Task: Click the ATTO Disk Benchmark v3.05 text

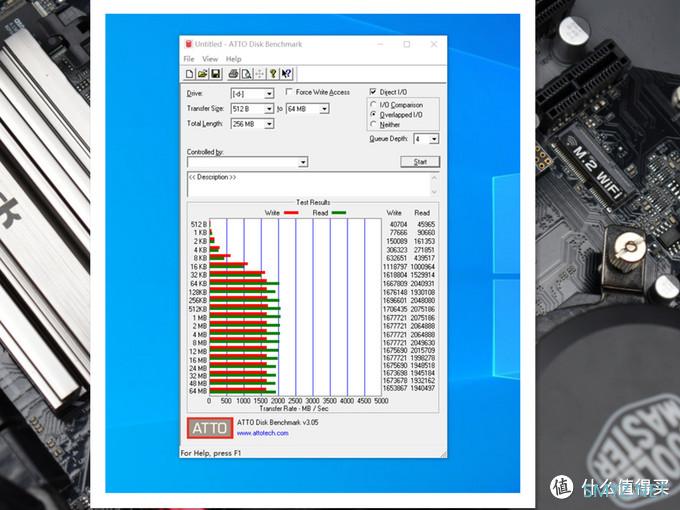Action: click(x=278, y=422)
